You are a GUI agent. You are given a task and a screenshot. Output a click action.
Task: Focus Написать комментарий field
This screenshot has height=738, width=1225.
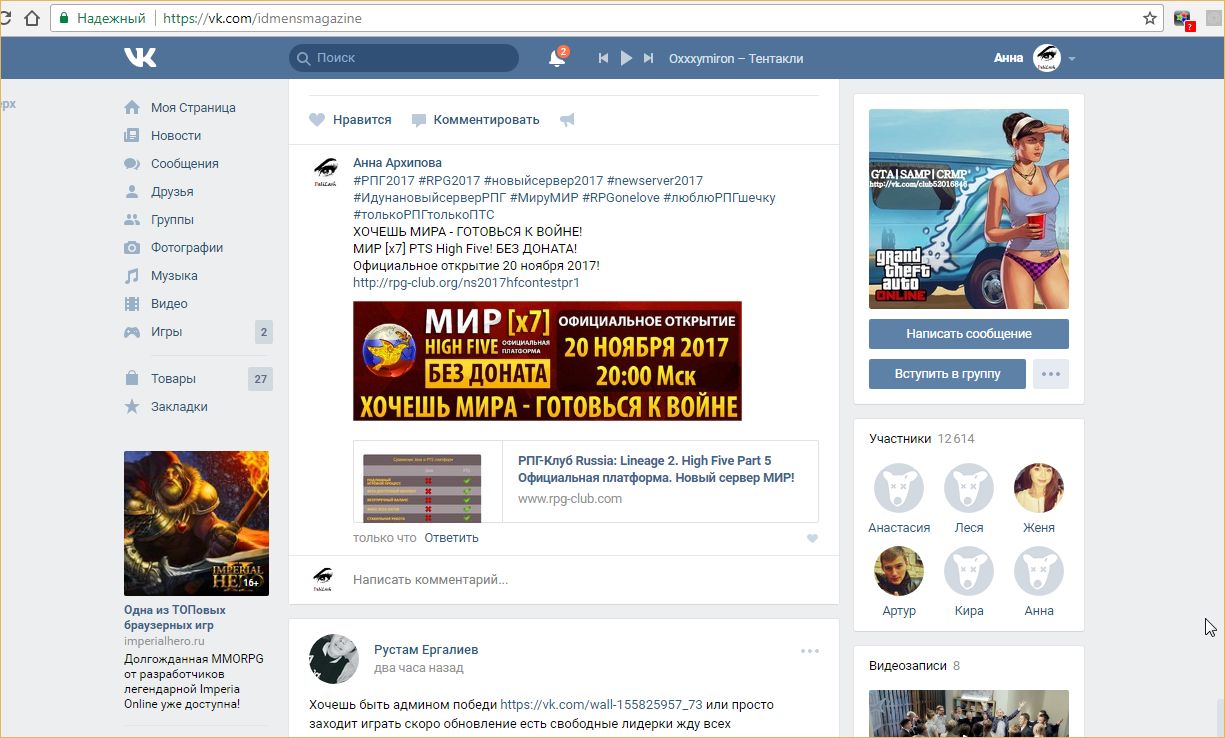(585, 579)
